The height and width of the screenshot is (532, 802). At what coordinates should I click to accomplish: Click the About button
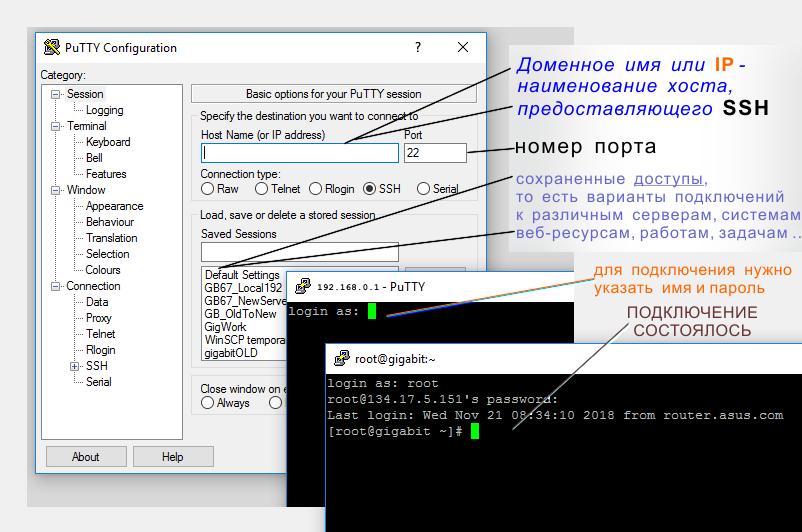click(x=86, y=457)
